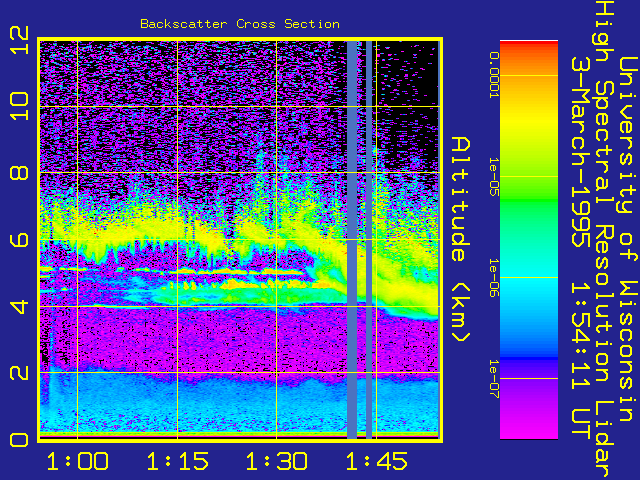Click the altitude axis label '6'

tap(19, 239)
